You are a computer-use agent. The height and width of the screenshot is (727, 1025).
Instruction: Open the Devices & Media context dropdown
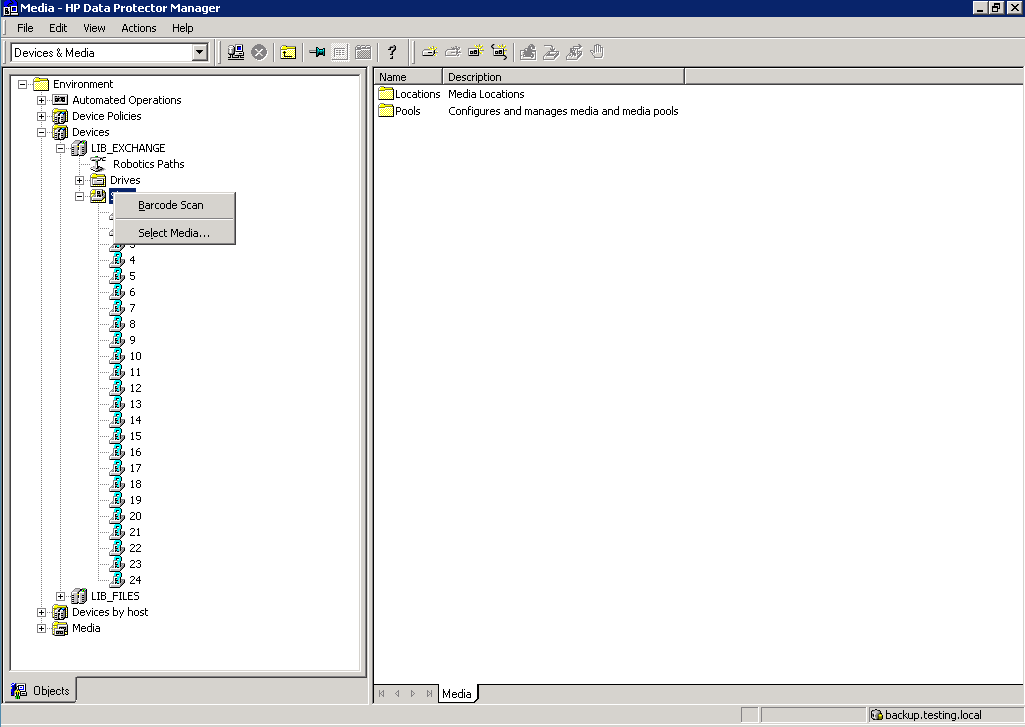point(199,52)
